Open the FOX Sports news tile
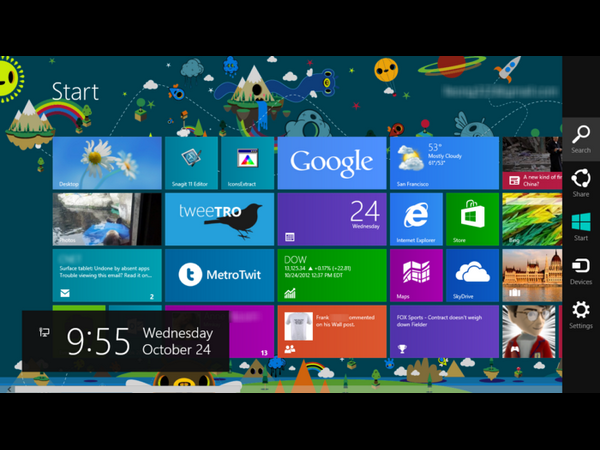The height and width of the screenshot is (450, 600). (444, 331)
